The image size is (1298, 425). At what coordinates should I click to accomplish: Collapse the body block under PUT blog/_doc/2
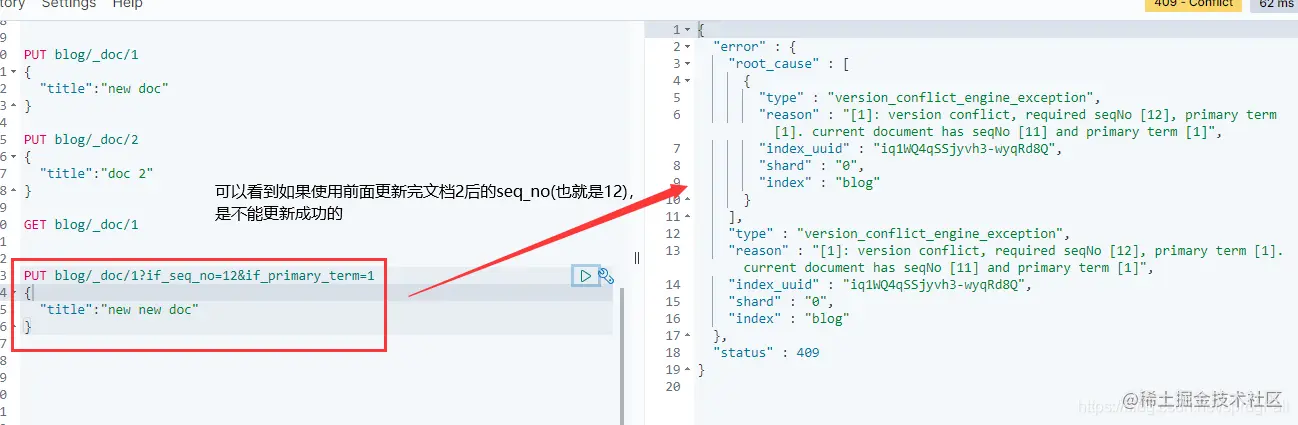(13, 157)
